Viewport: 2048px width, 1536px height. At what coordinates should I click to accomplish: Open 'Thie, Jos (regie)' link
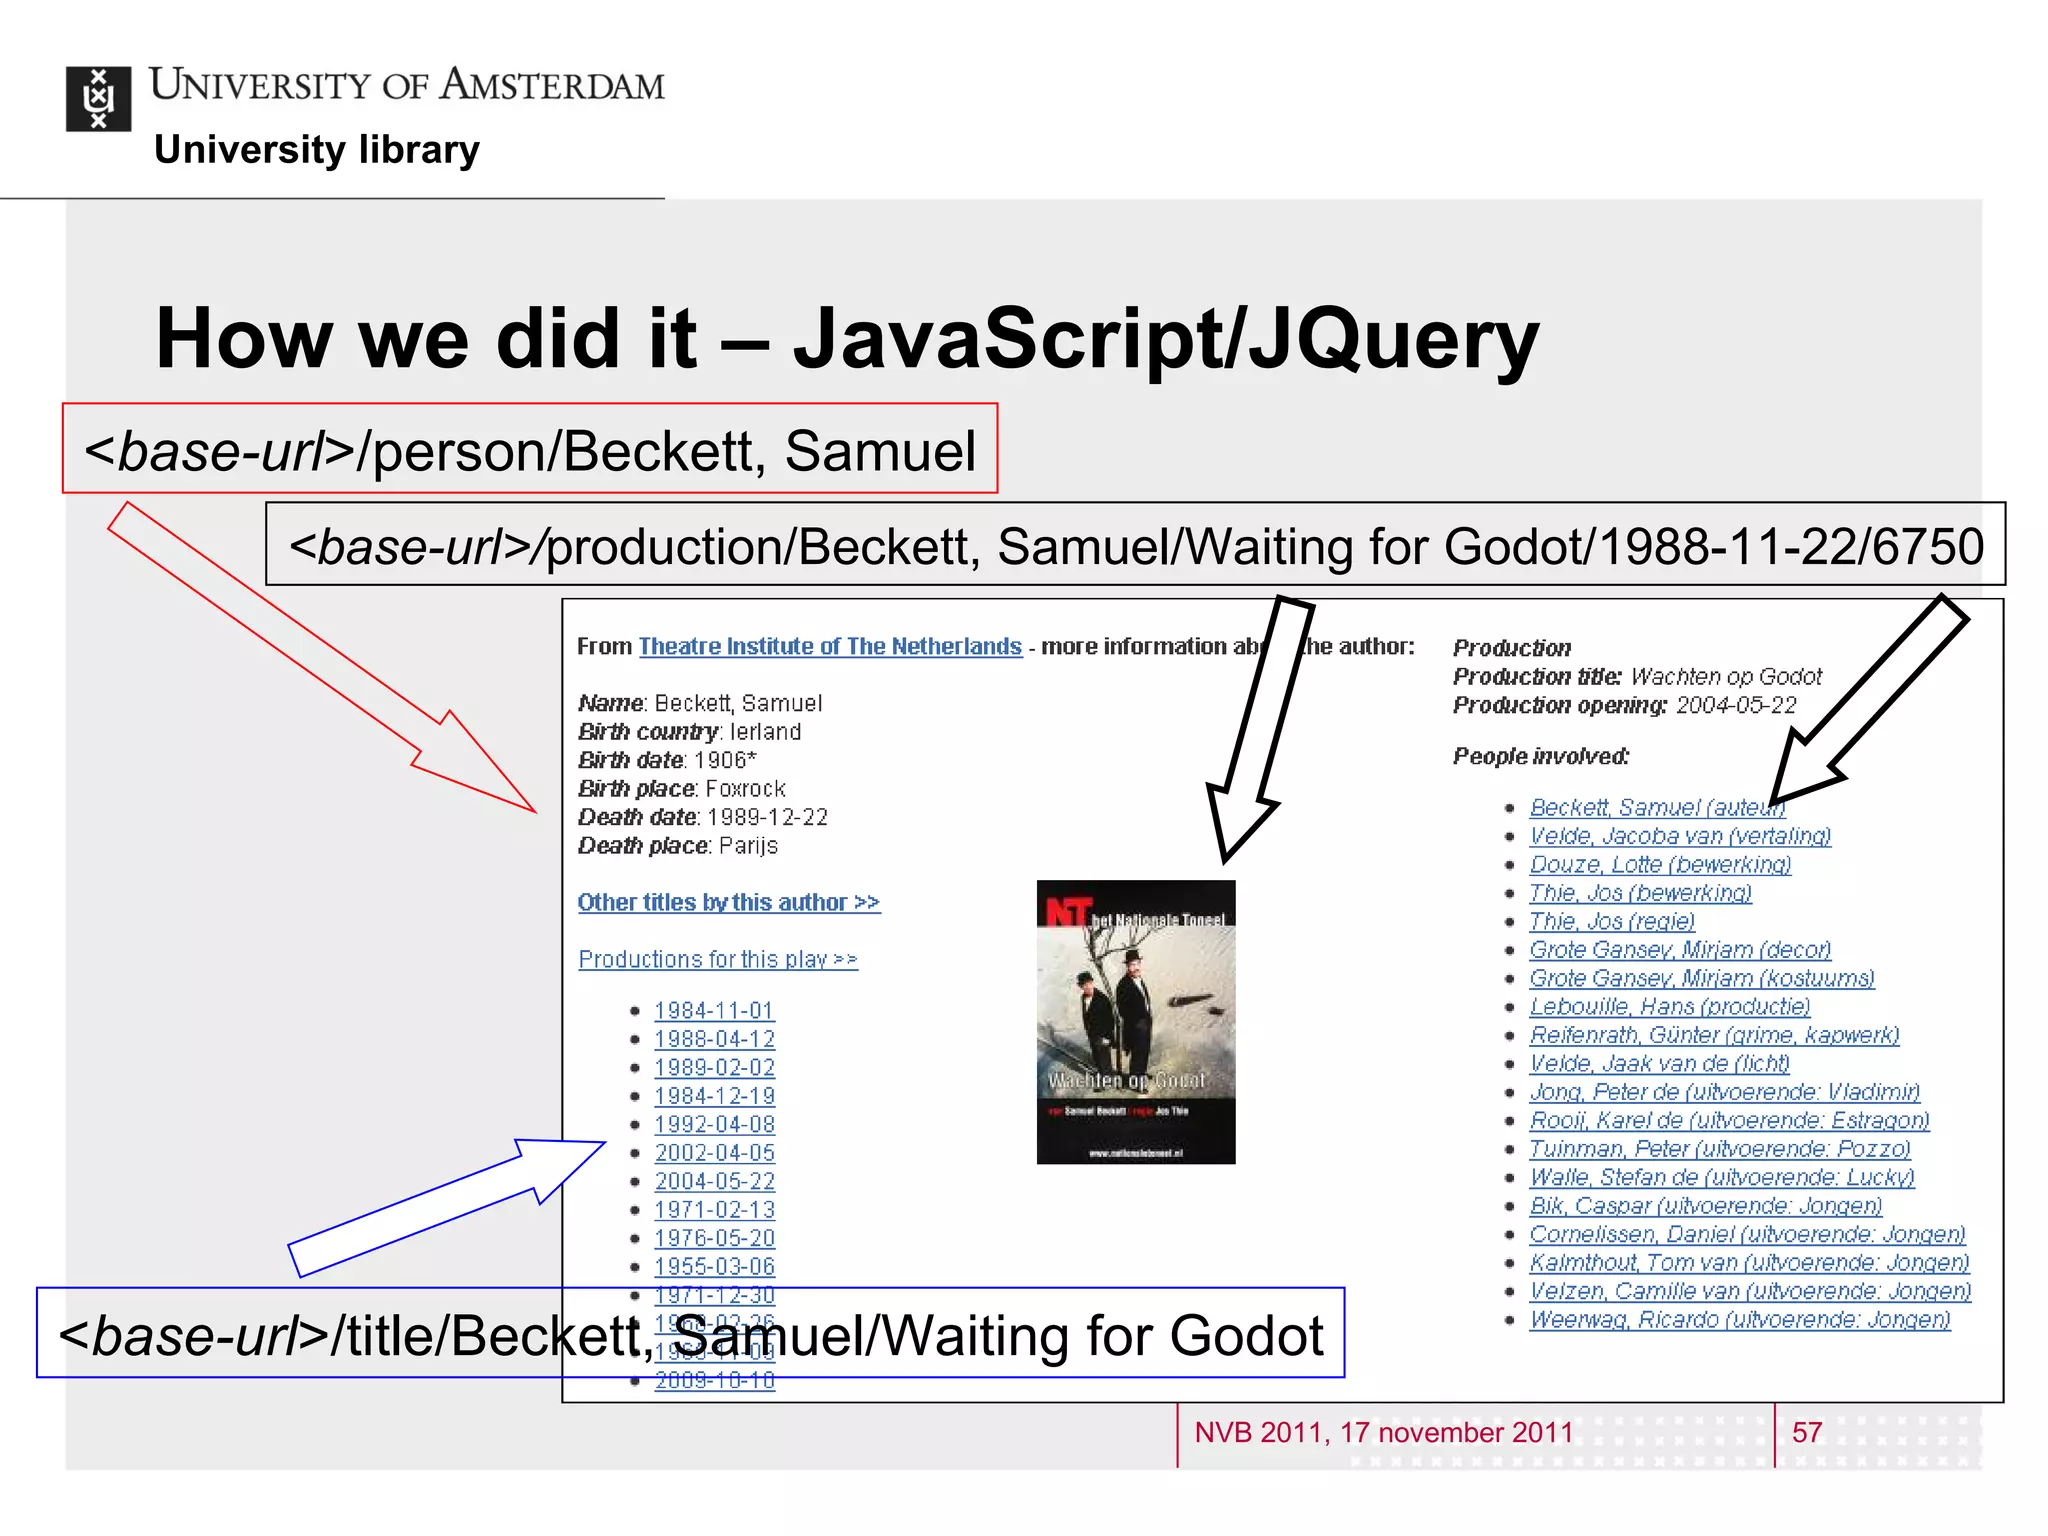click(x=1612, y=922)
